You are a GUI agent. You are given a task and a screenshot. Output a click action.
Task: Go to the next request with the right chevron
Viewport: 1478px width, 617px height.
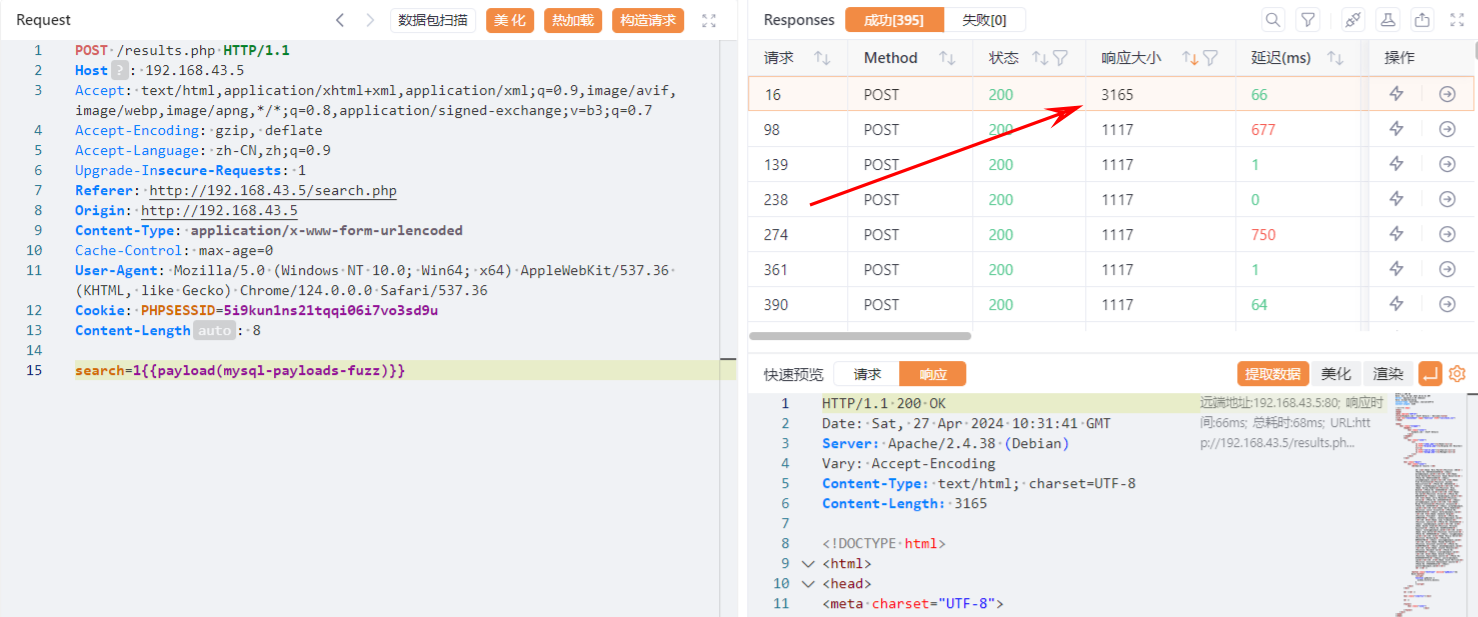[370, 20]
